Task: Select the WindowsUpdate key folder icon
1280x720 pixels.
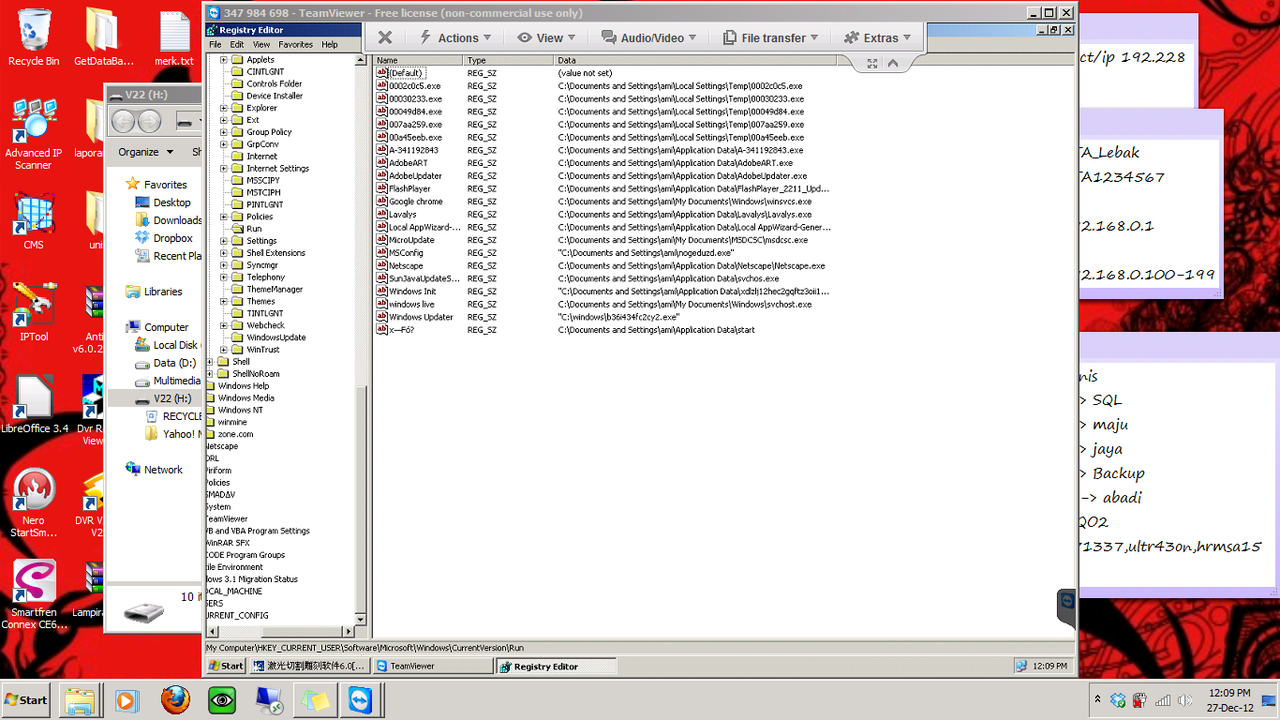Action: (x=238, y=338)
